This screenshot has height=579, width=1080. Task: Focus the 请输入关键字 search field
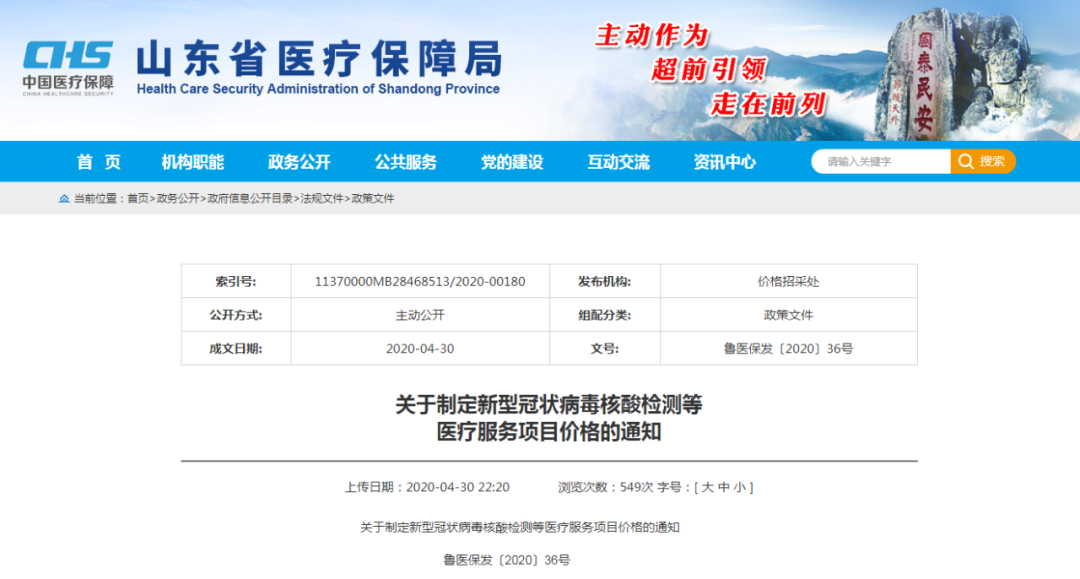pyautogui.click(x=880, y=162)
